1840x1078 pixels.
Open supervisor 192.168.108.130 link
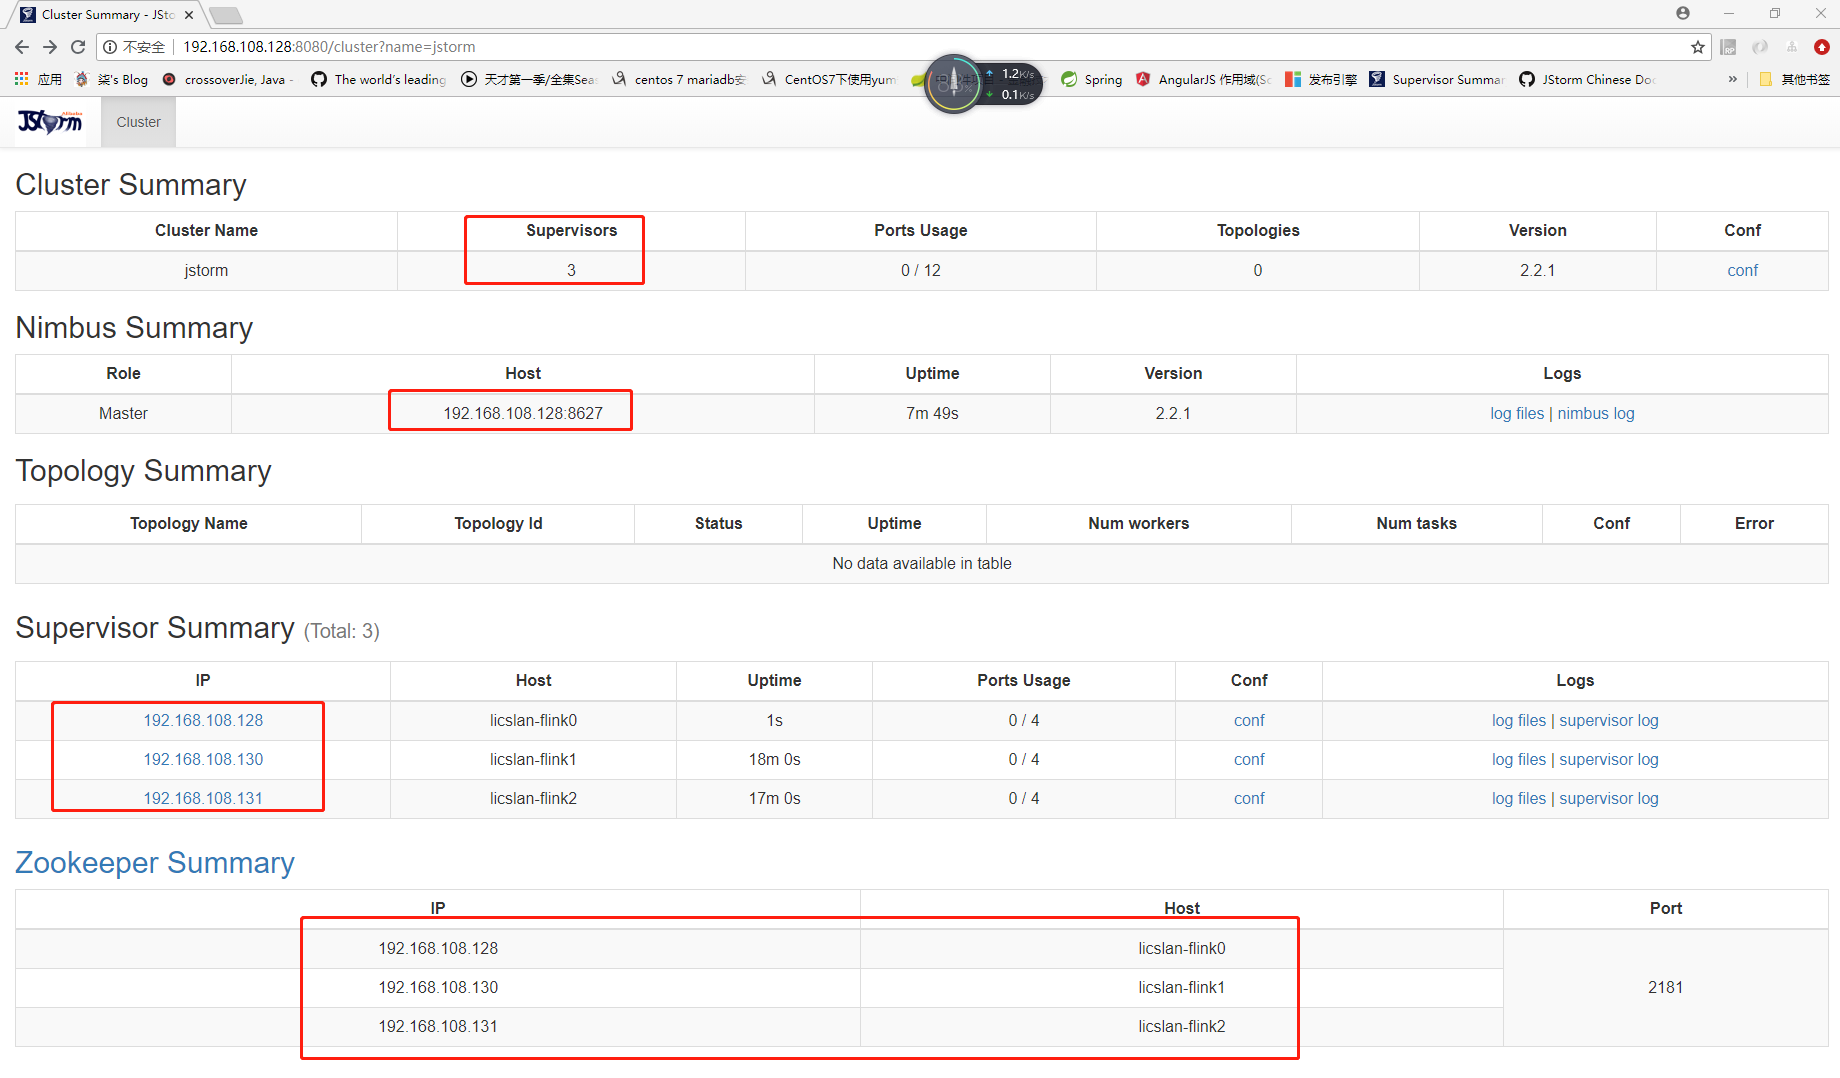[203, 759]
